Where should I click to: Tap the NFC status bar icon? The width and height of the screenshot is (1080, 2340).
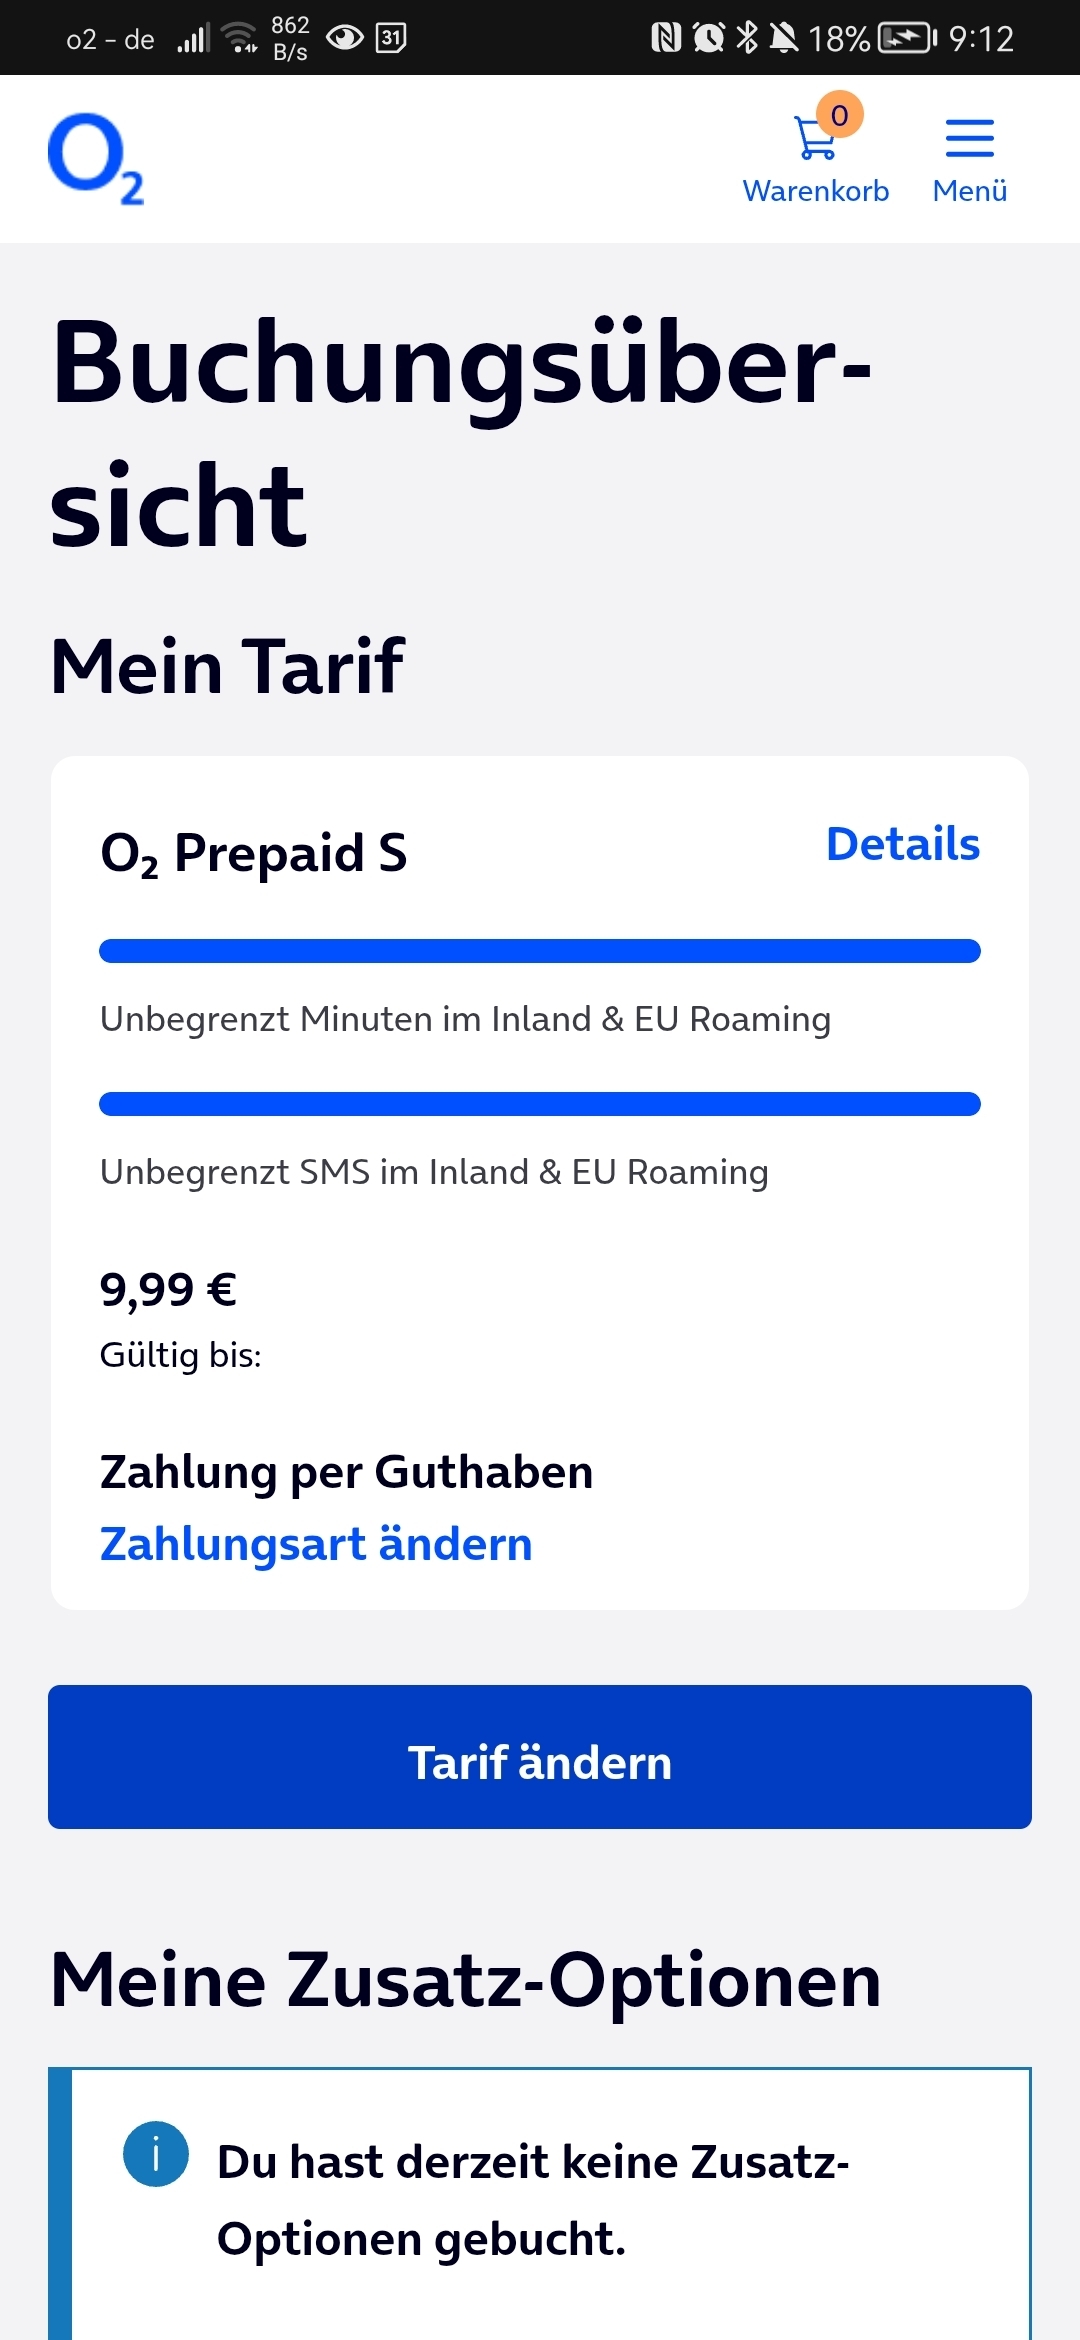click(666, 38)
